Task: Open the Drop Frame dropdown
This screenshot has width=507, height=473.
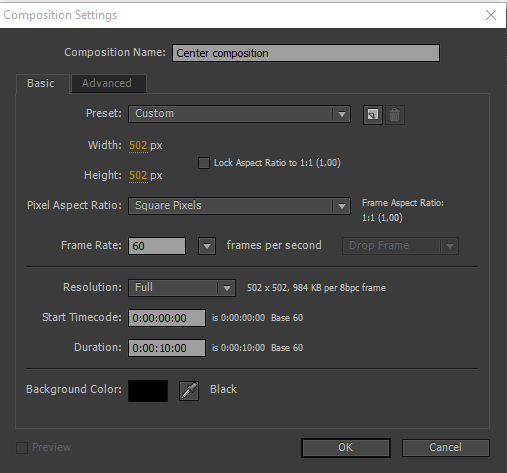Action: [x=400, y=246]
